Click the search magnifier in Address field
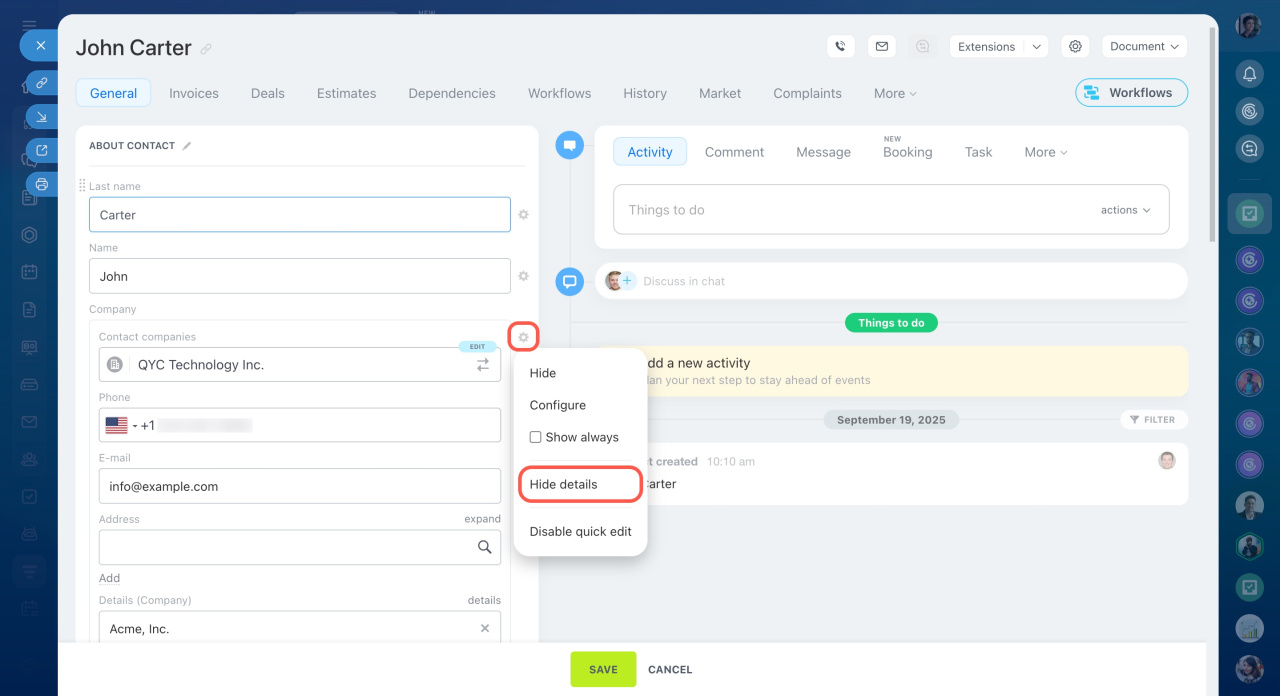1280x696 pixels. point(485,547)
